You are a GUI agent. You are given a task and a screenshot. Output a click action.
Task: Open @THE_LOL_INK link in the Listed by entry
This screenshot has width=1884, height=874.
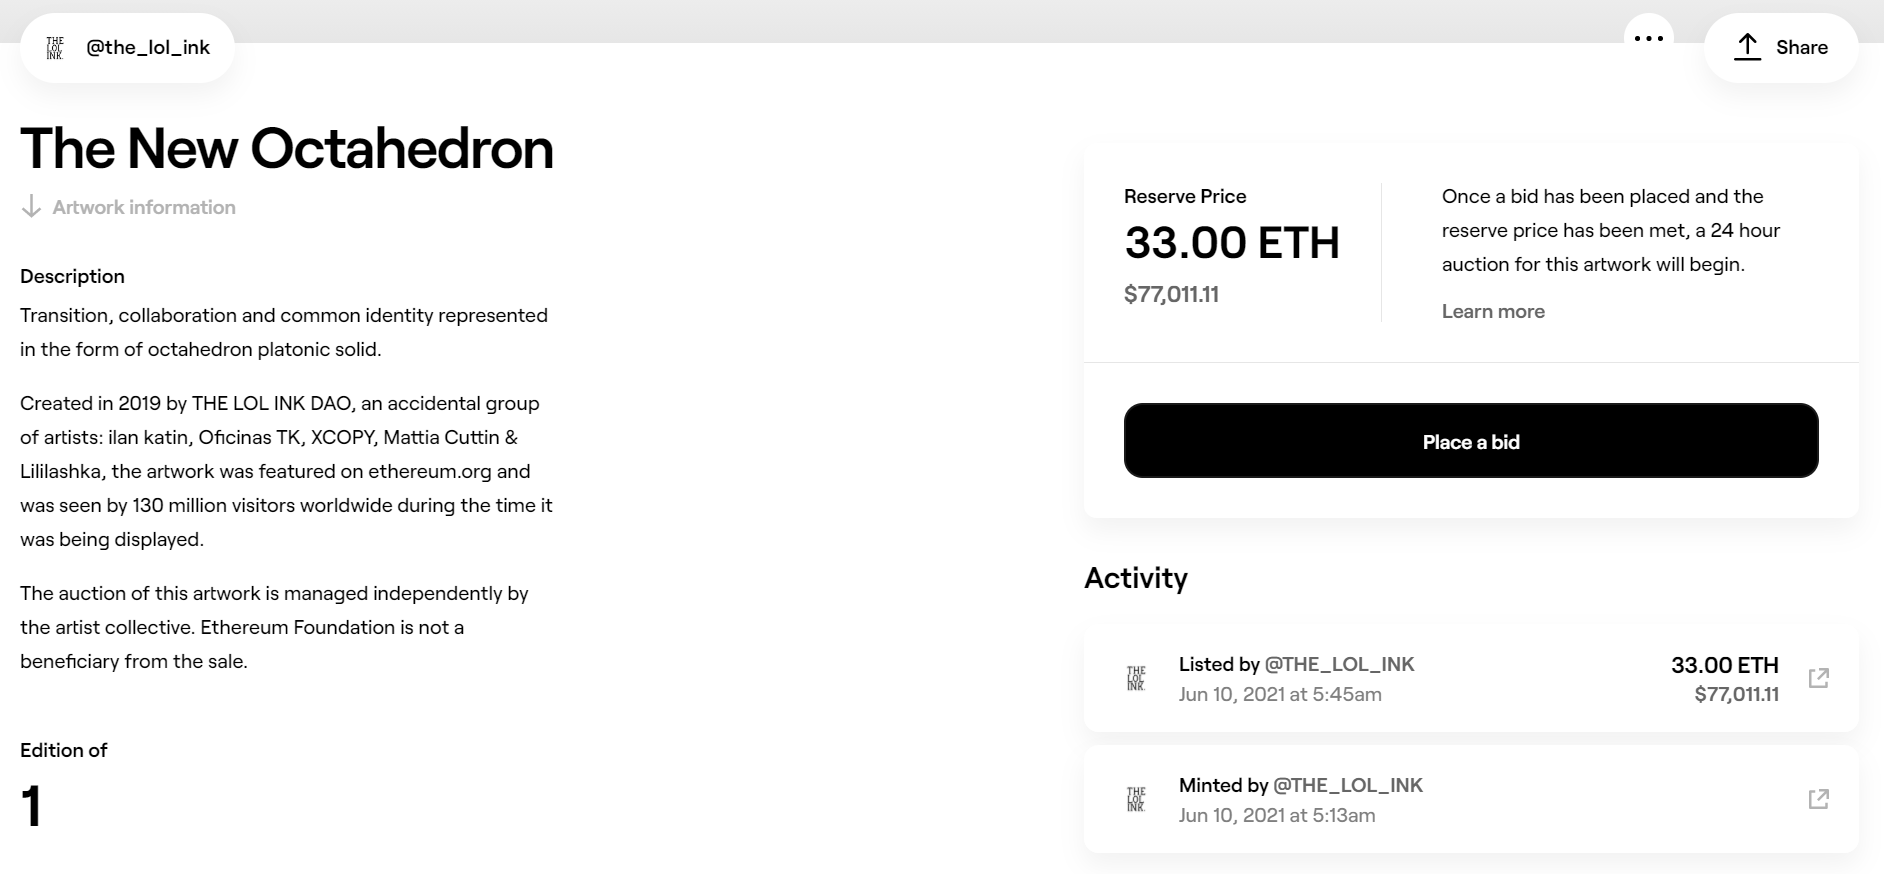(1339, 664)
